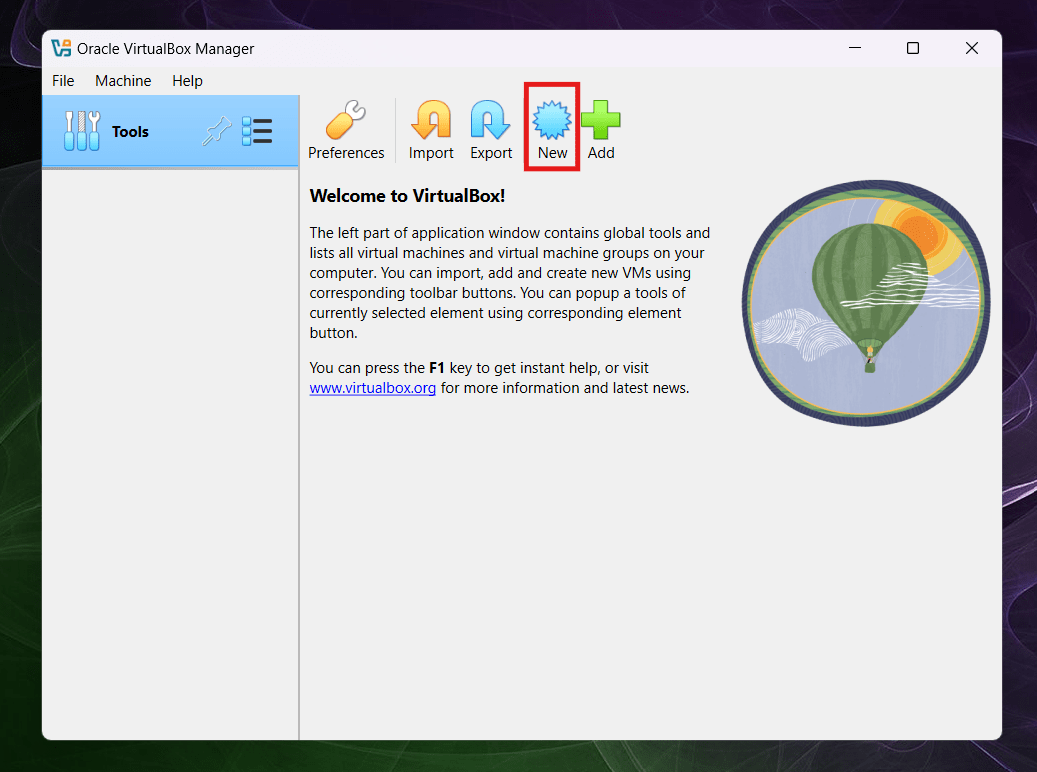
Task: Maximize the VirtualBox Manager window
Action: coord(912,48)
